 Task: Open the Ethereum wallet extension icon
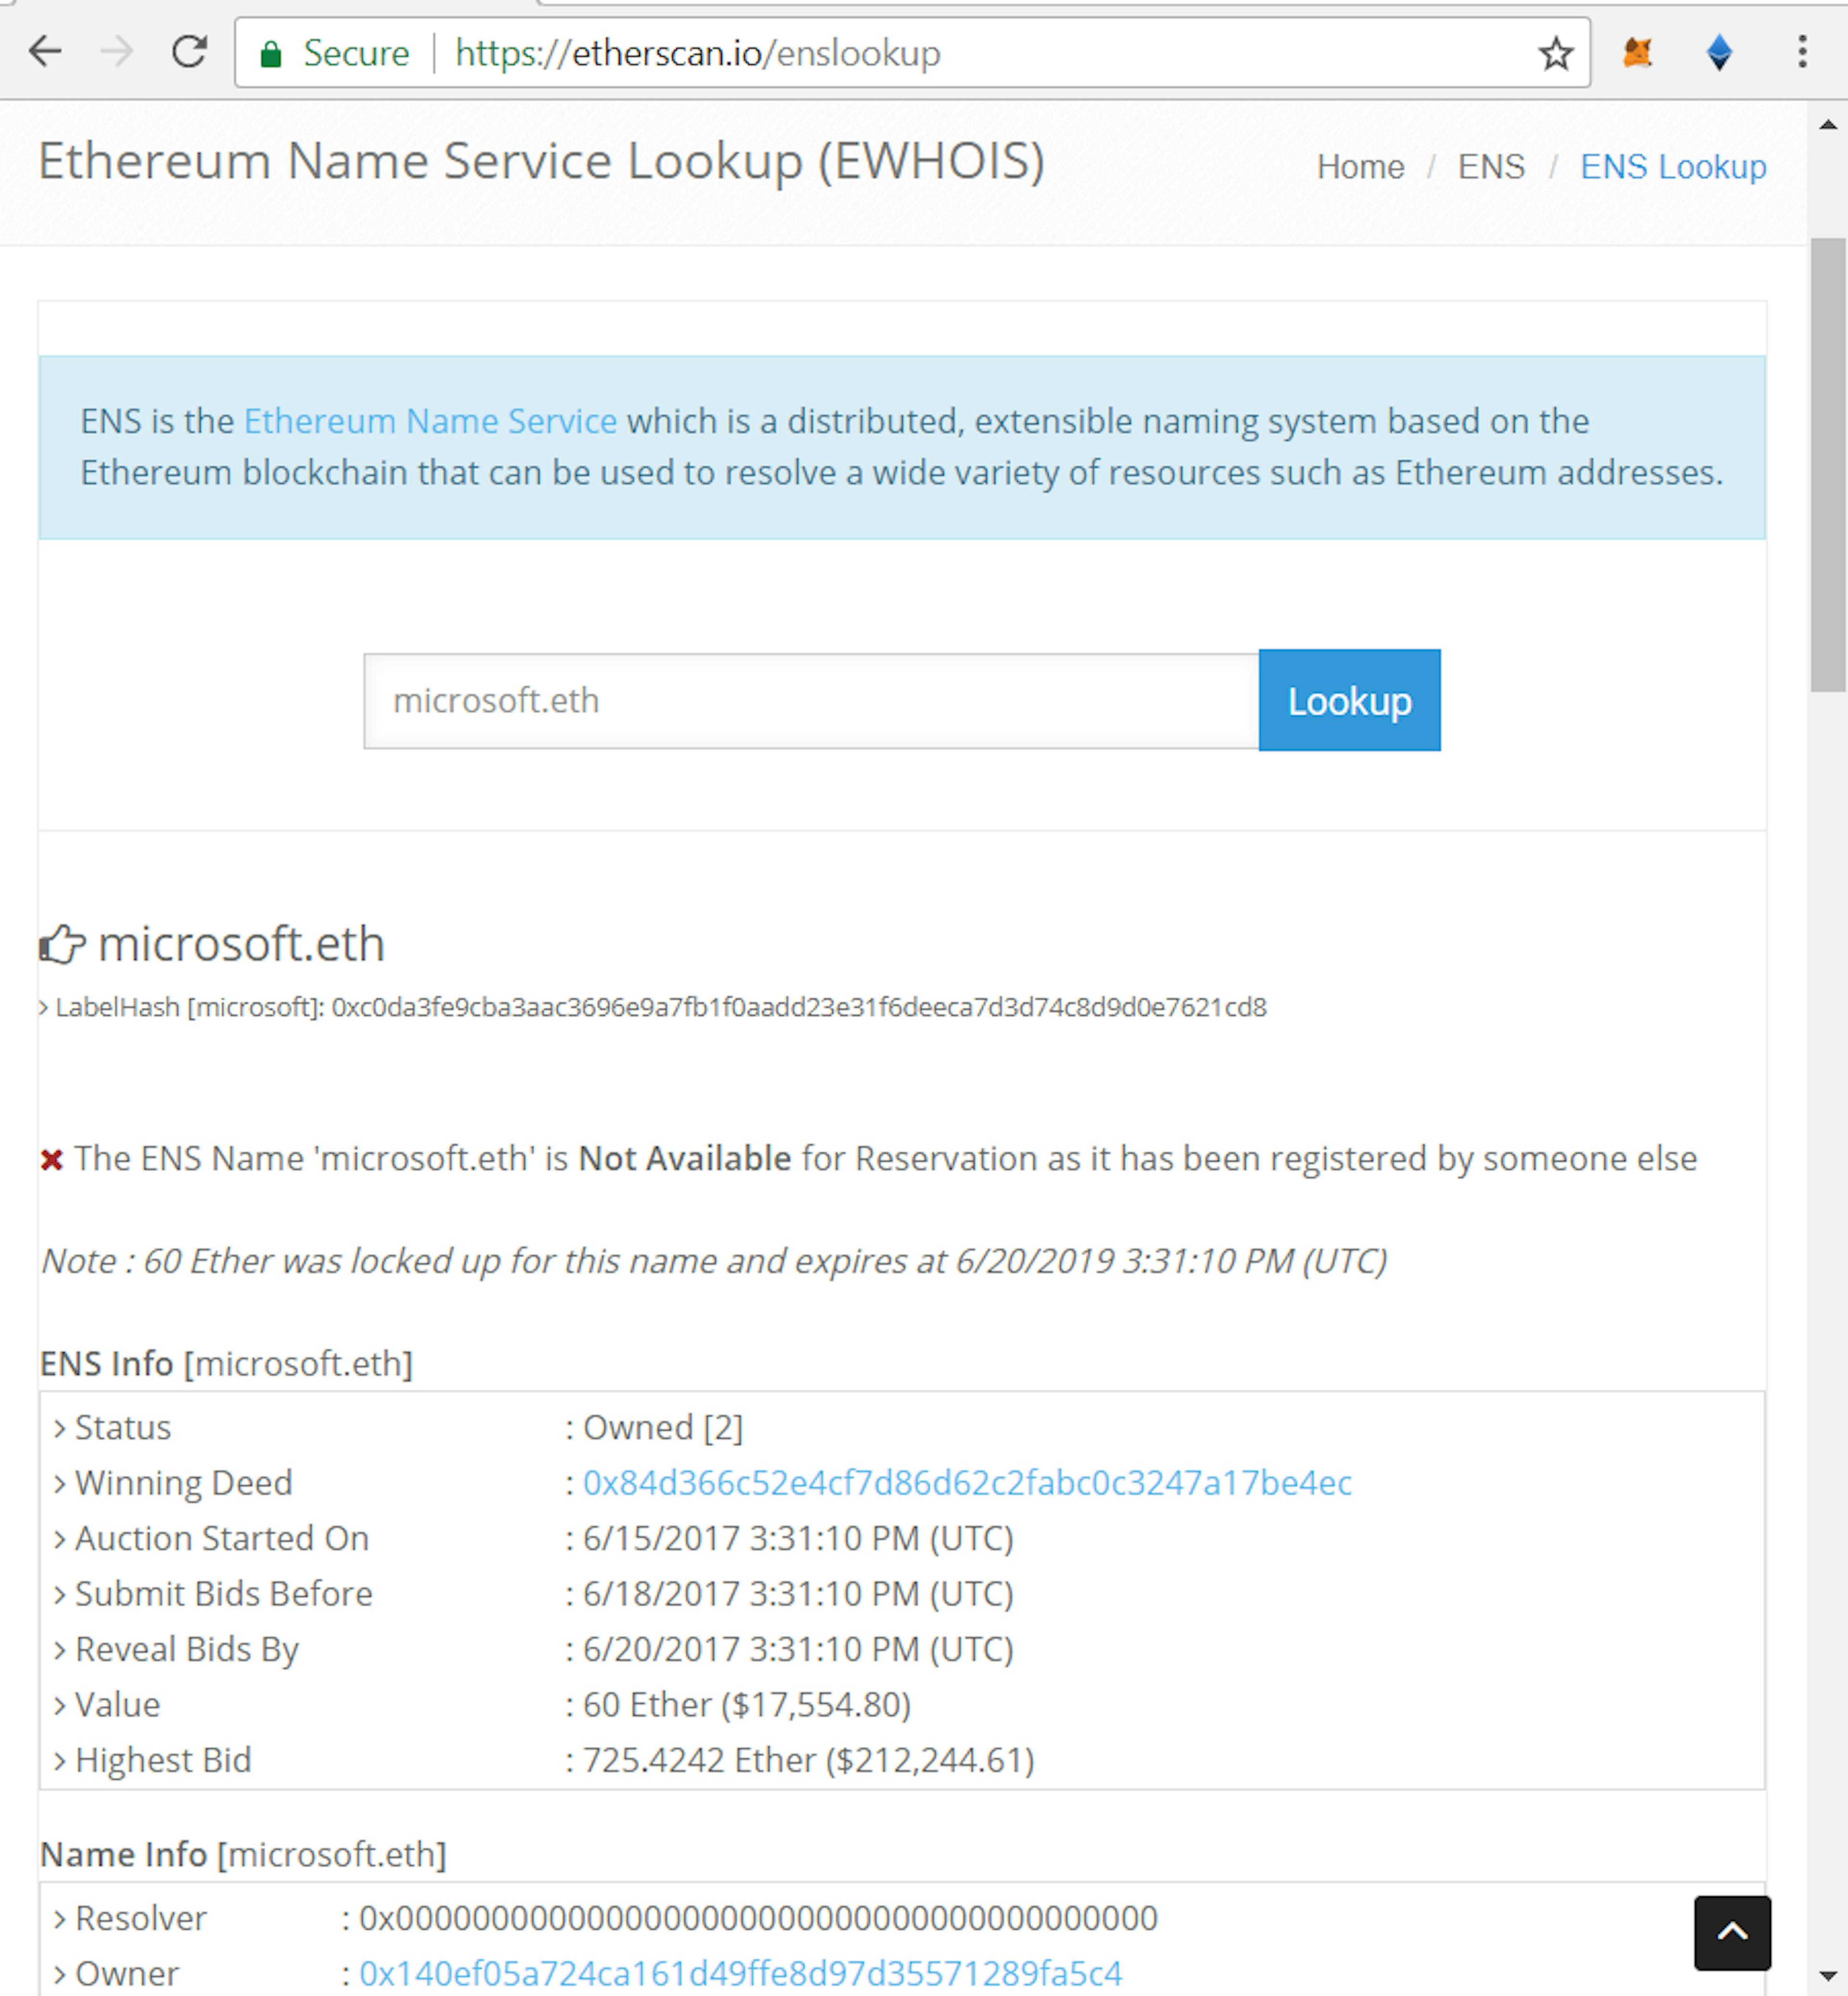(x=1719, y=53)
